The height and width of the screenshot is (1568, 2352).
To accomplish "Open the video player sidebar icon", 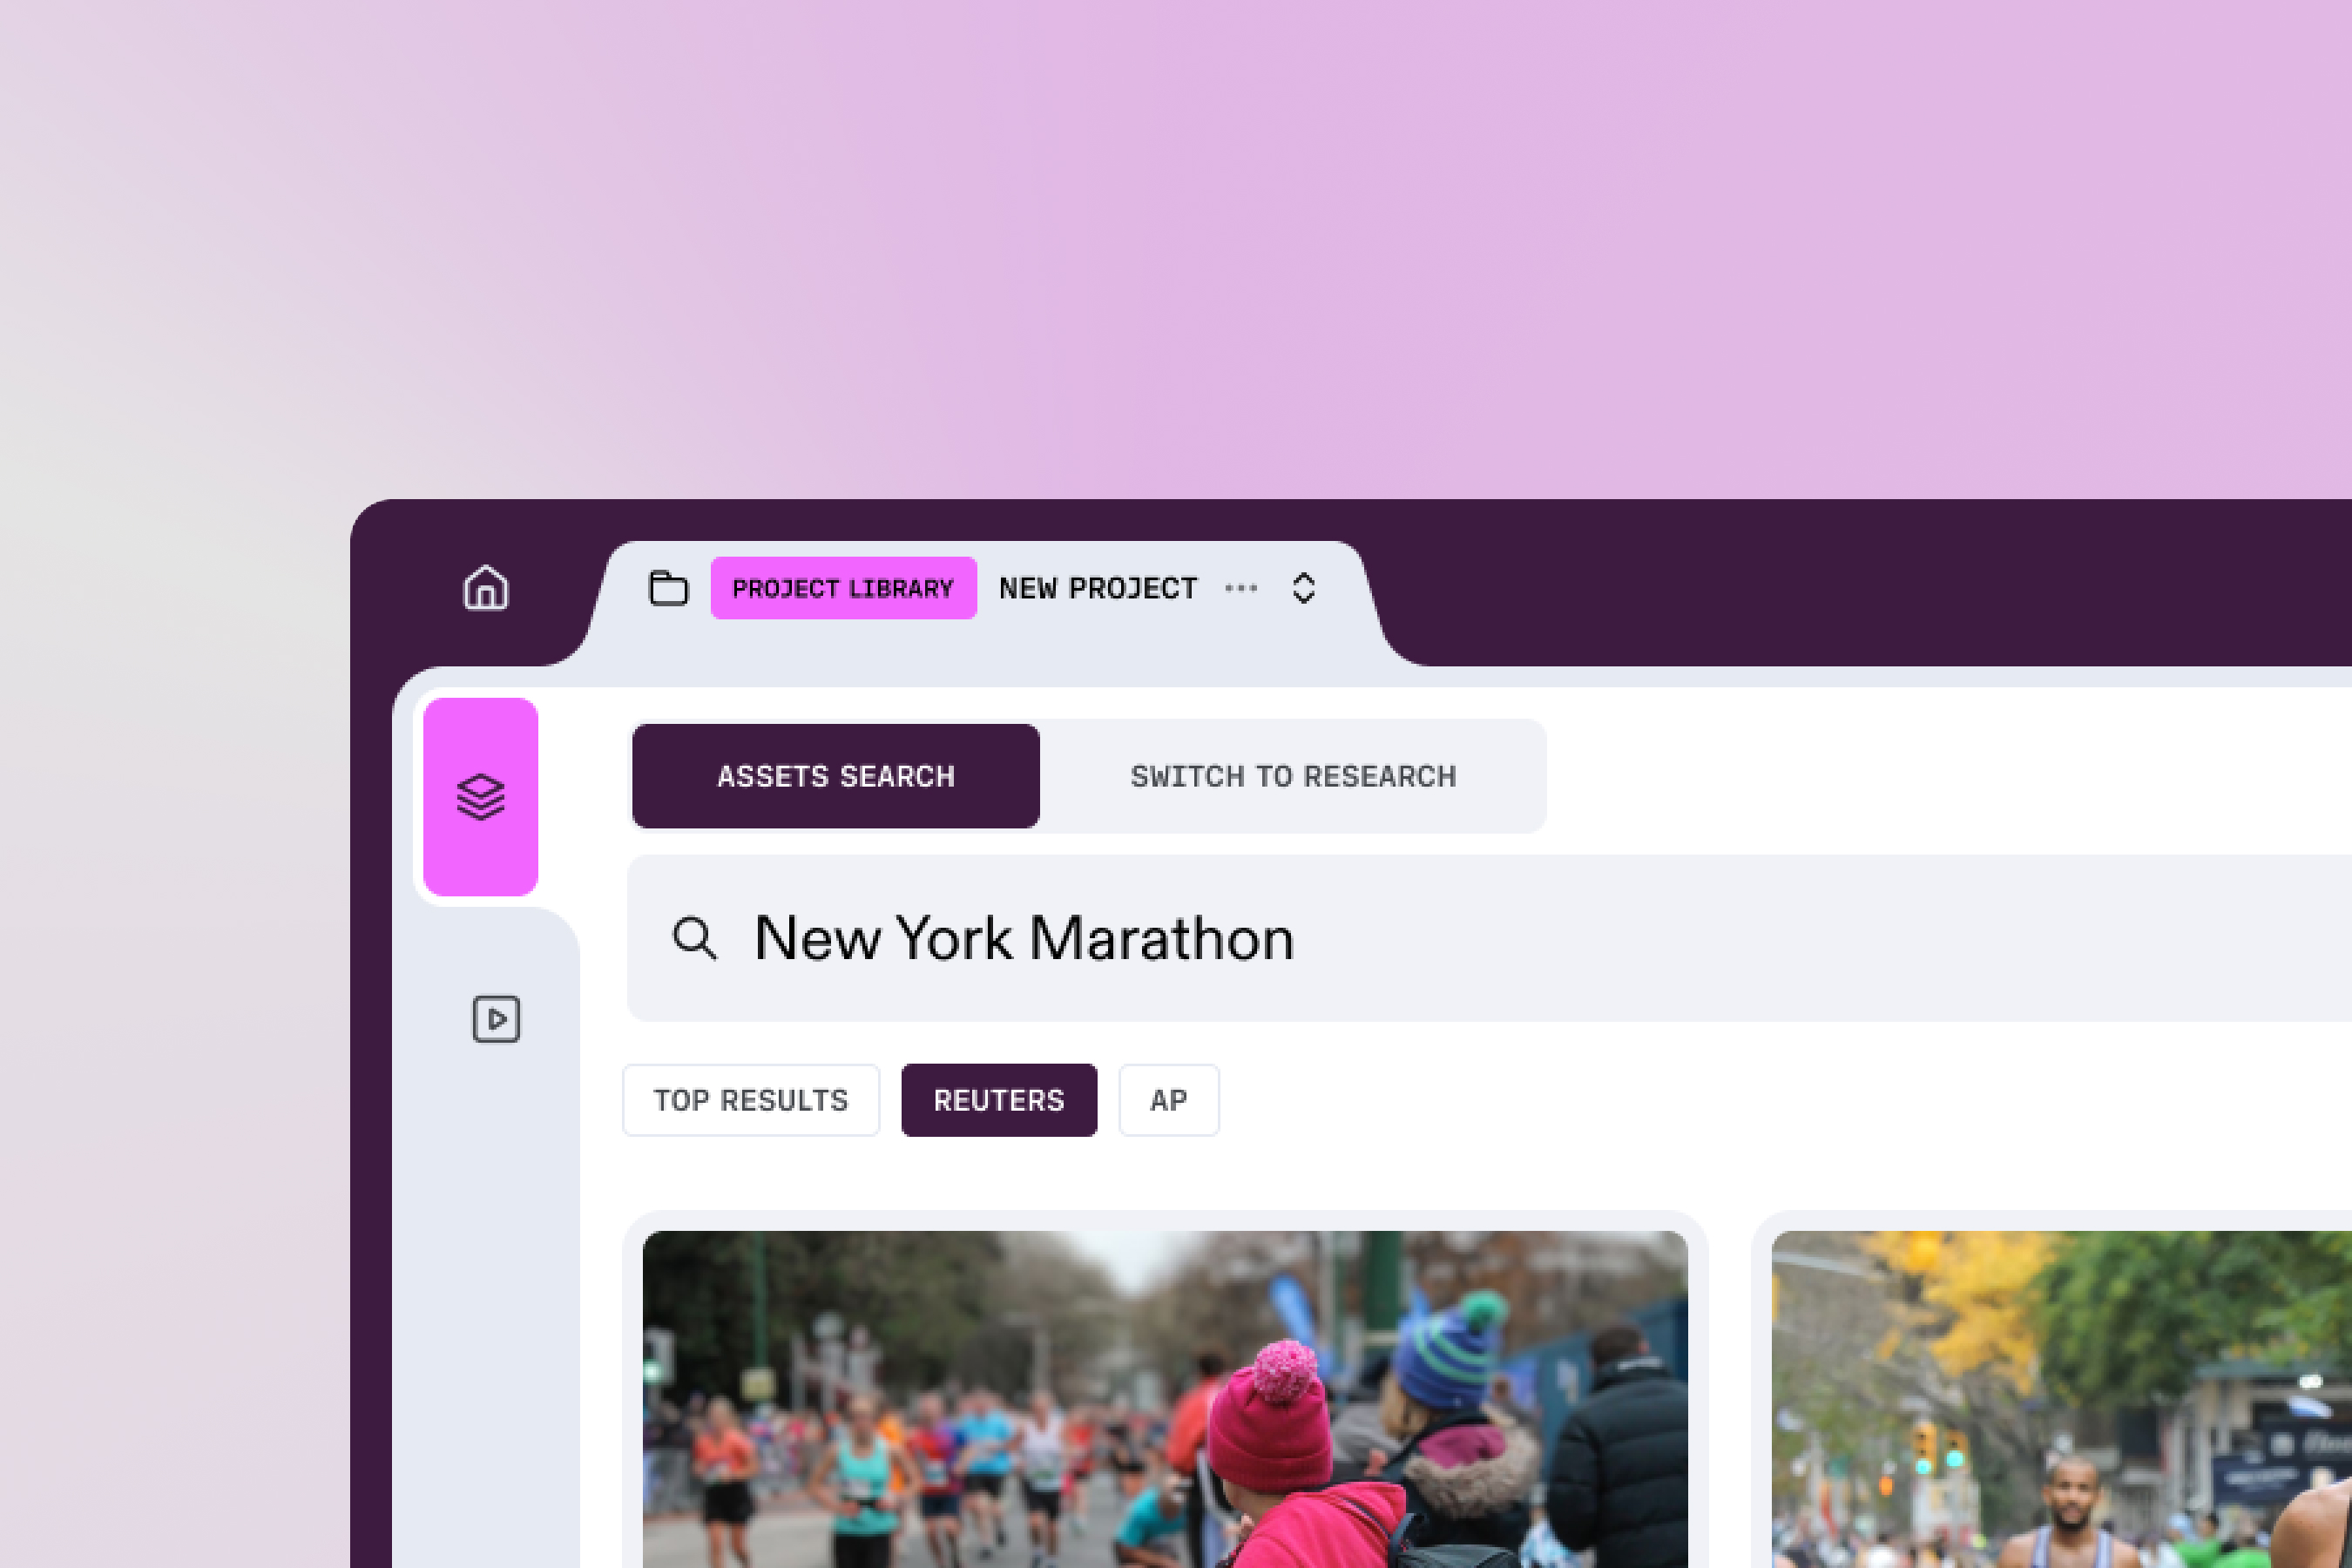I will point(496,1019).
